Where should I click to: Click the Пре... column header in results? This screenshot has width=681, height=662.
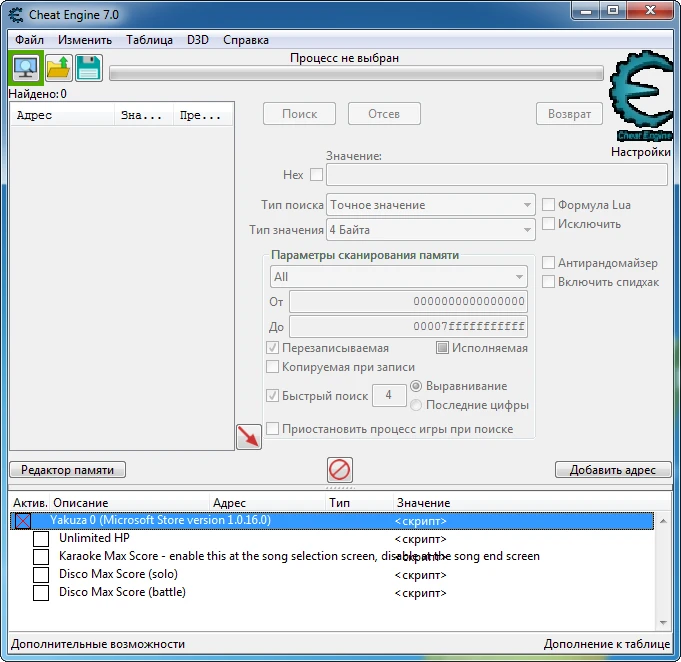pyautogui.click(x=203, y=115)
